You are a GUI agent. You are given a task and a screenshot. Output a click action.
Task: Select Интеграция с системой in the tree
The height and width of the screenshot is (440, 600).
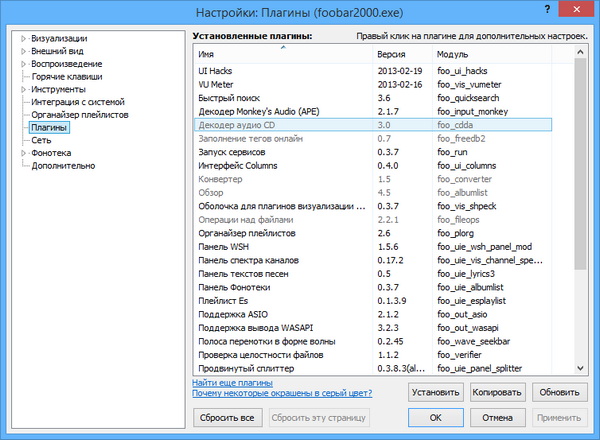[78, 102]
